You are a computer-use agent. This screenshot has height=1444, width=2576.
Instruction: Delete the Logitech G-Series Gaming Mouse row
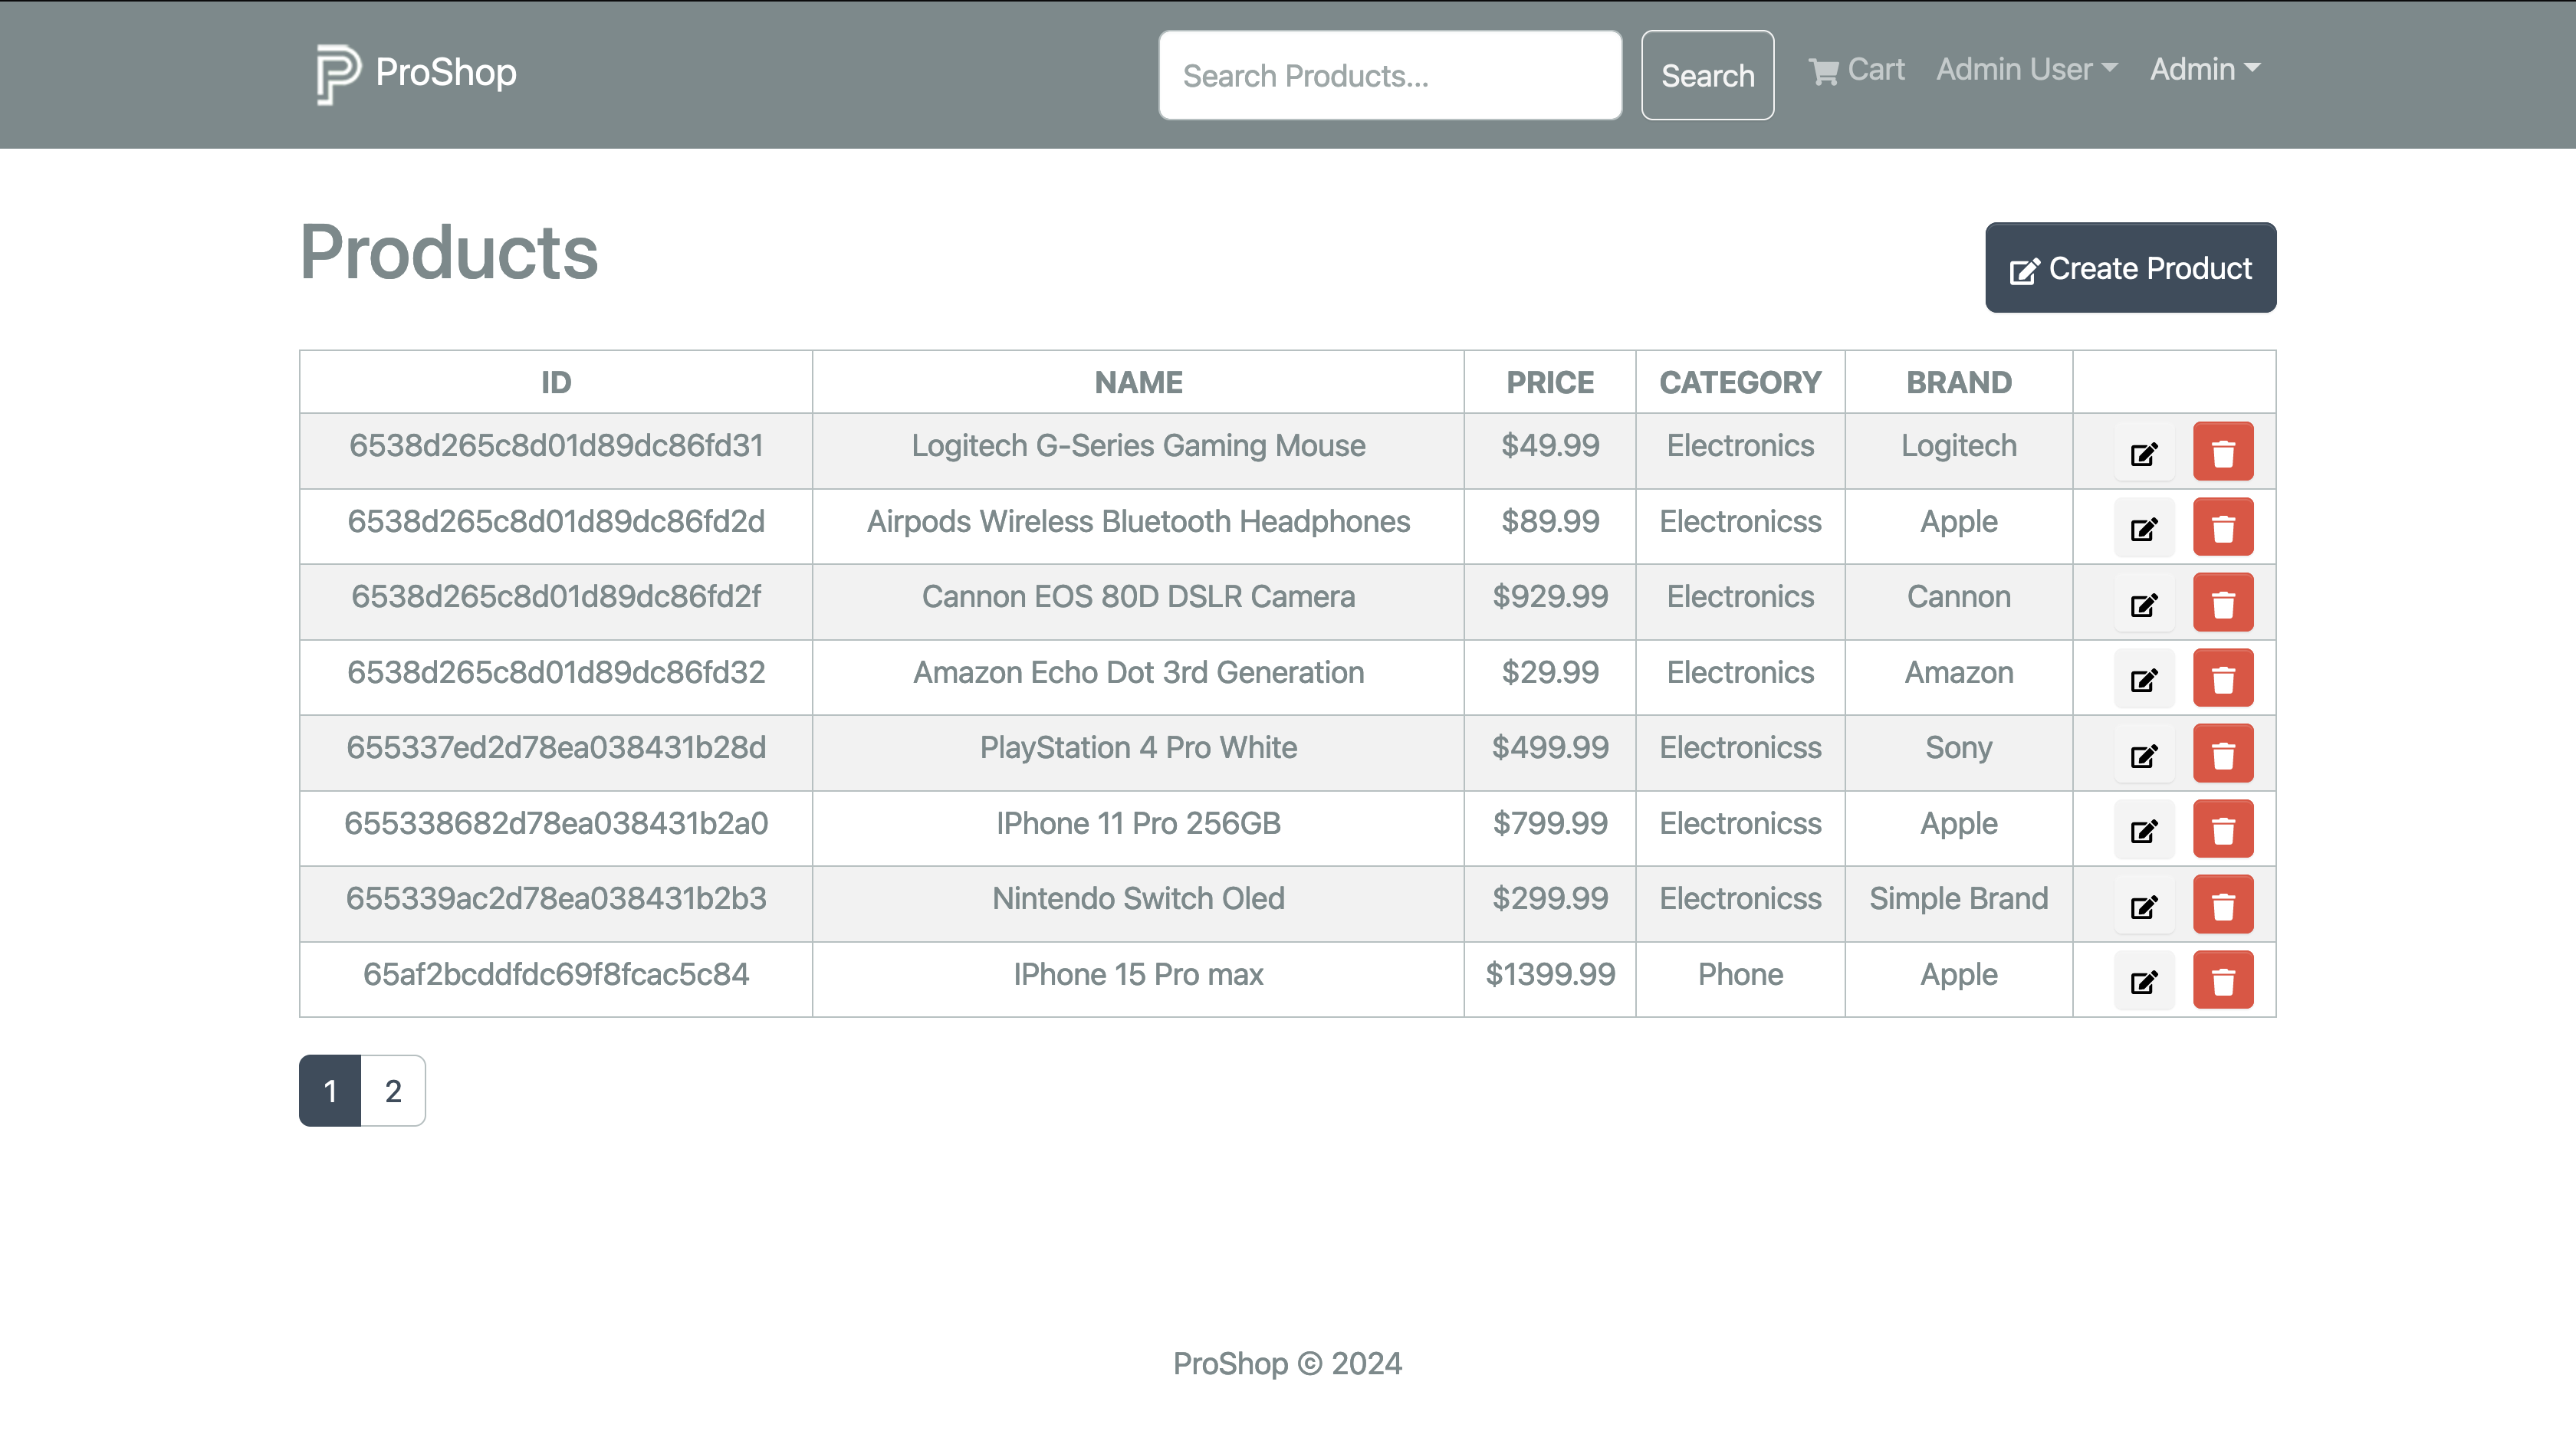(2222, 453)
